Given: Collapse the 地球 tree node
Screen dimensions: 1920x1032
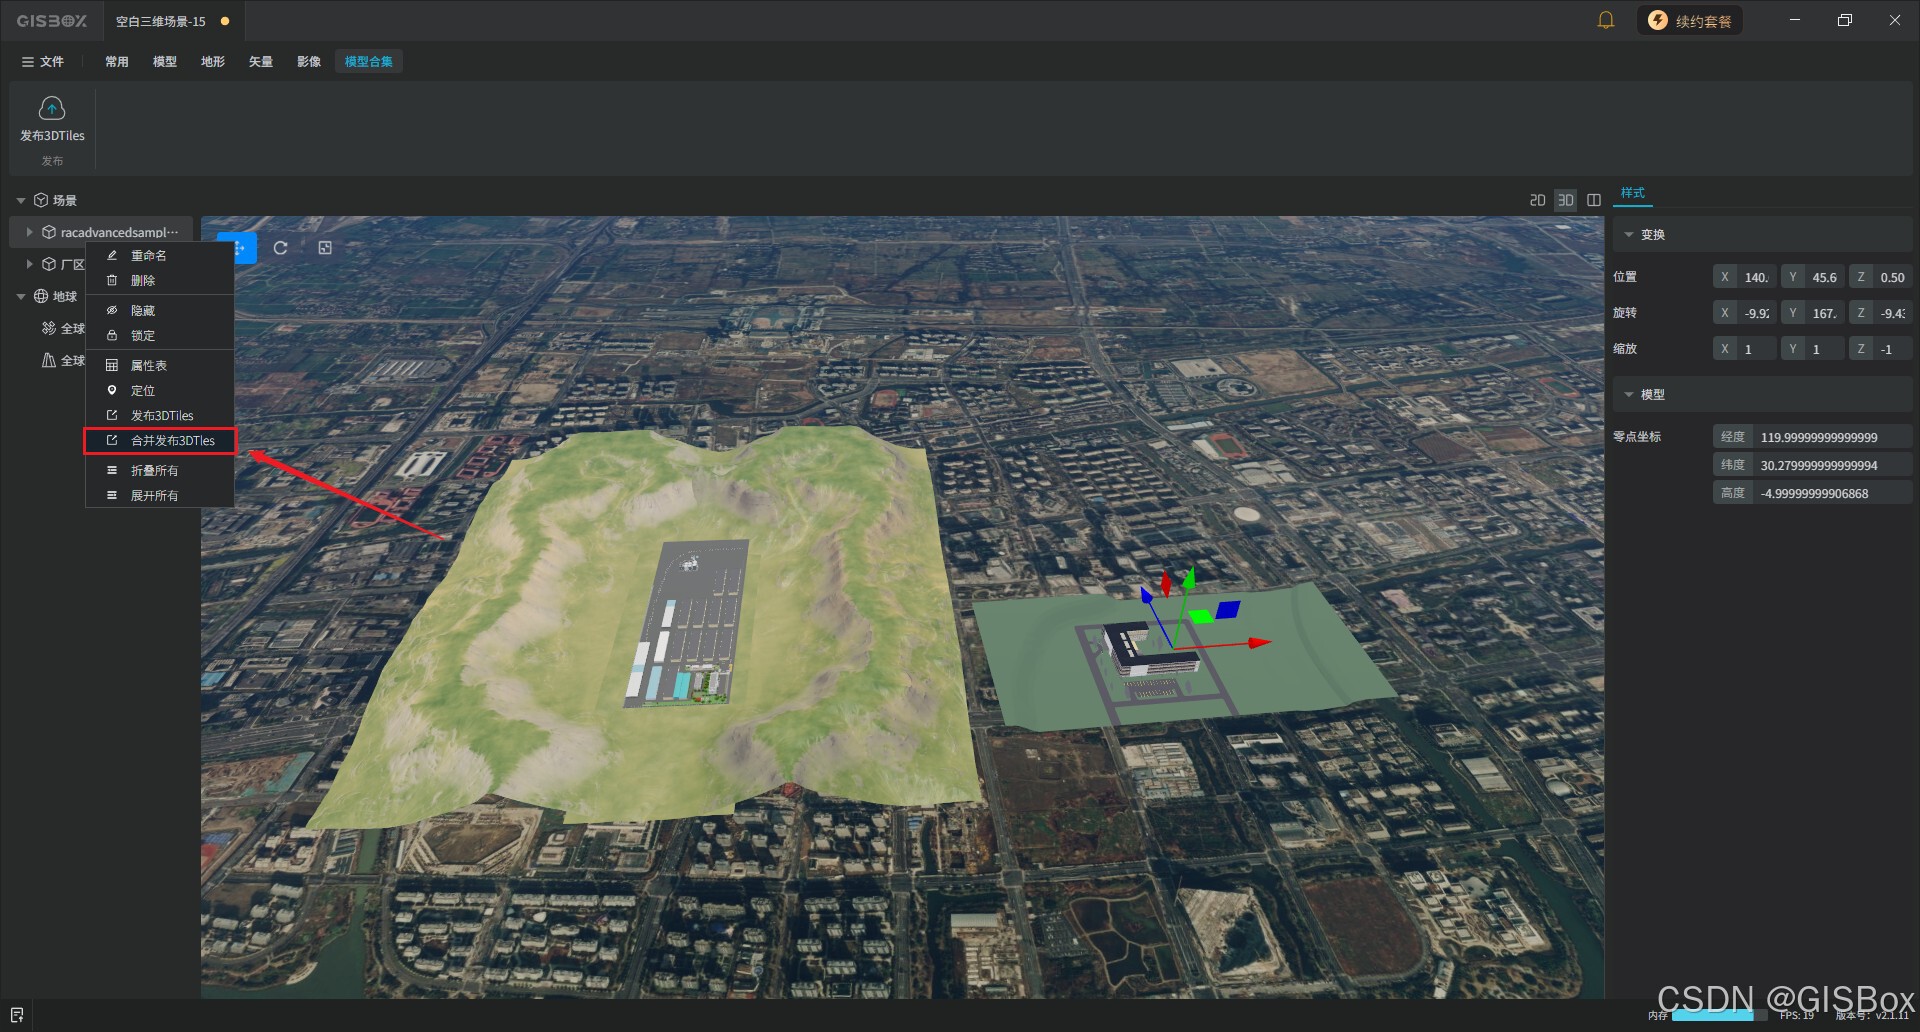Looking at the screenshot, I should pyautogui.click(x=21, y=296).
